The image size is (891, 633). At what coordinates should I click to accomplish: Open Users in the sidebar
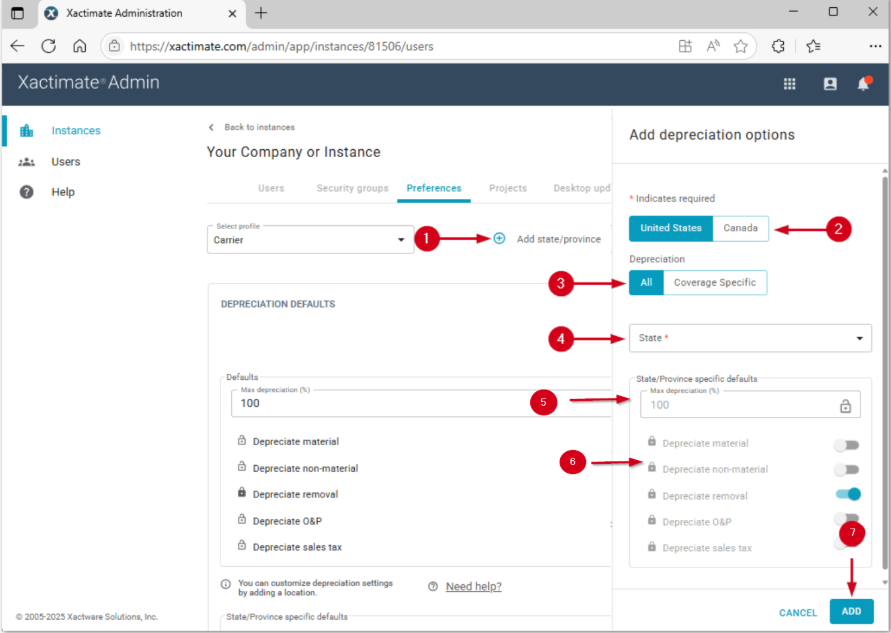pos(66,162)
